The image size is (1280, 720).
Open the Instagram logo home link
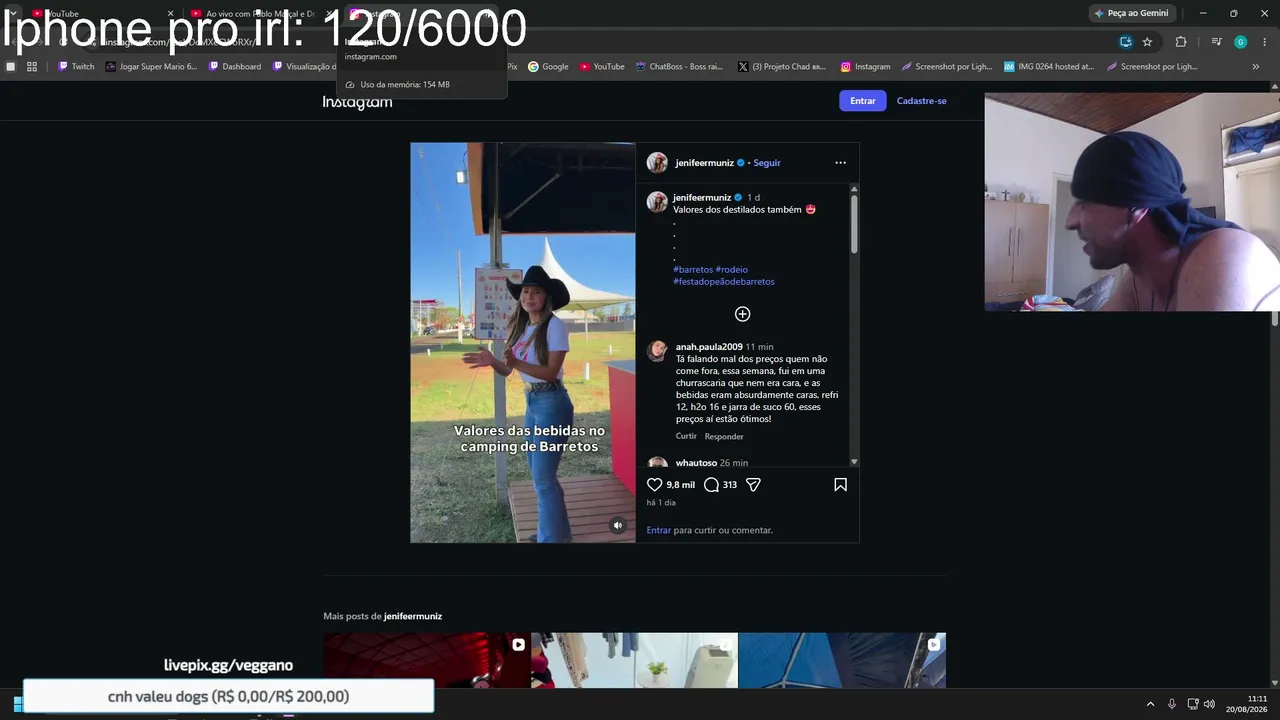[x=357, y=102]
